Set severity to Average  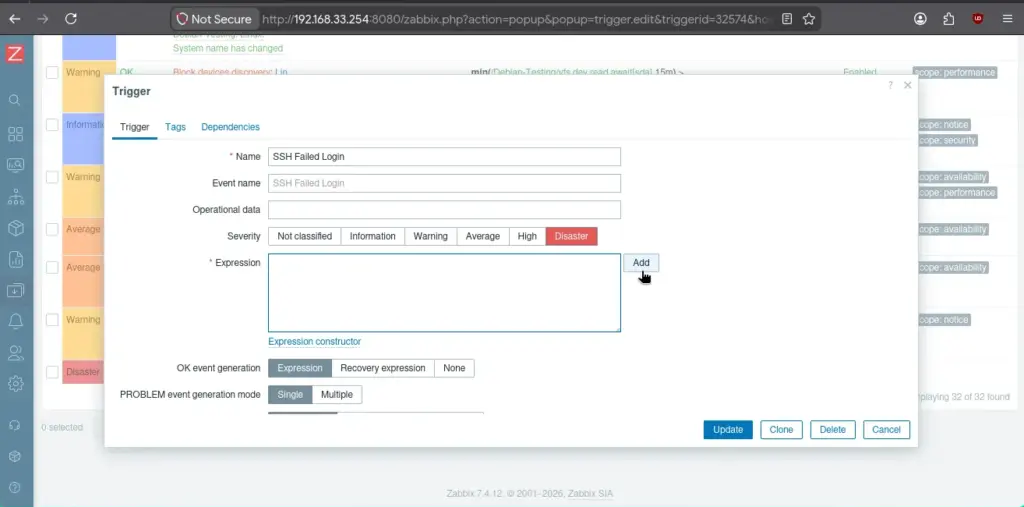[x=483, y=236]
